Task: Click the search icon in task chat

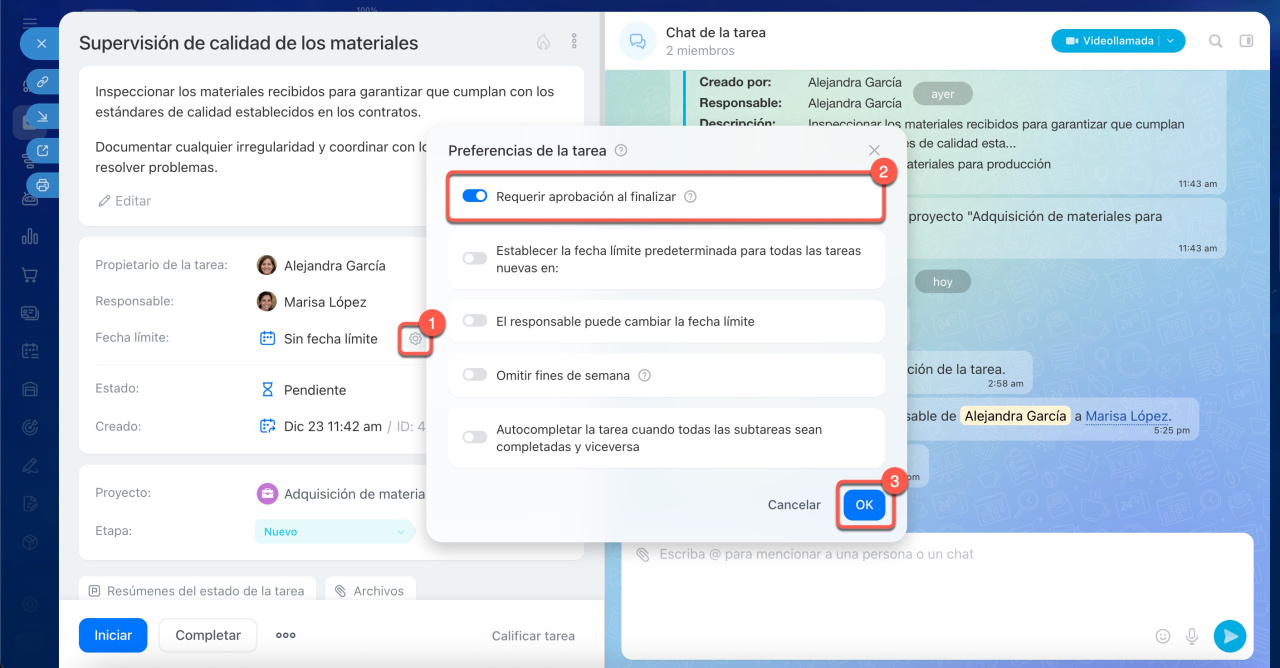Action: click(1215, 41)
